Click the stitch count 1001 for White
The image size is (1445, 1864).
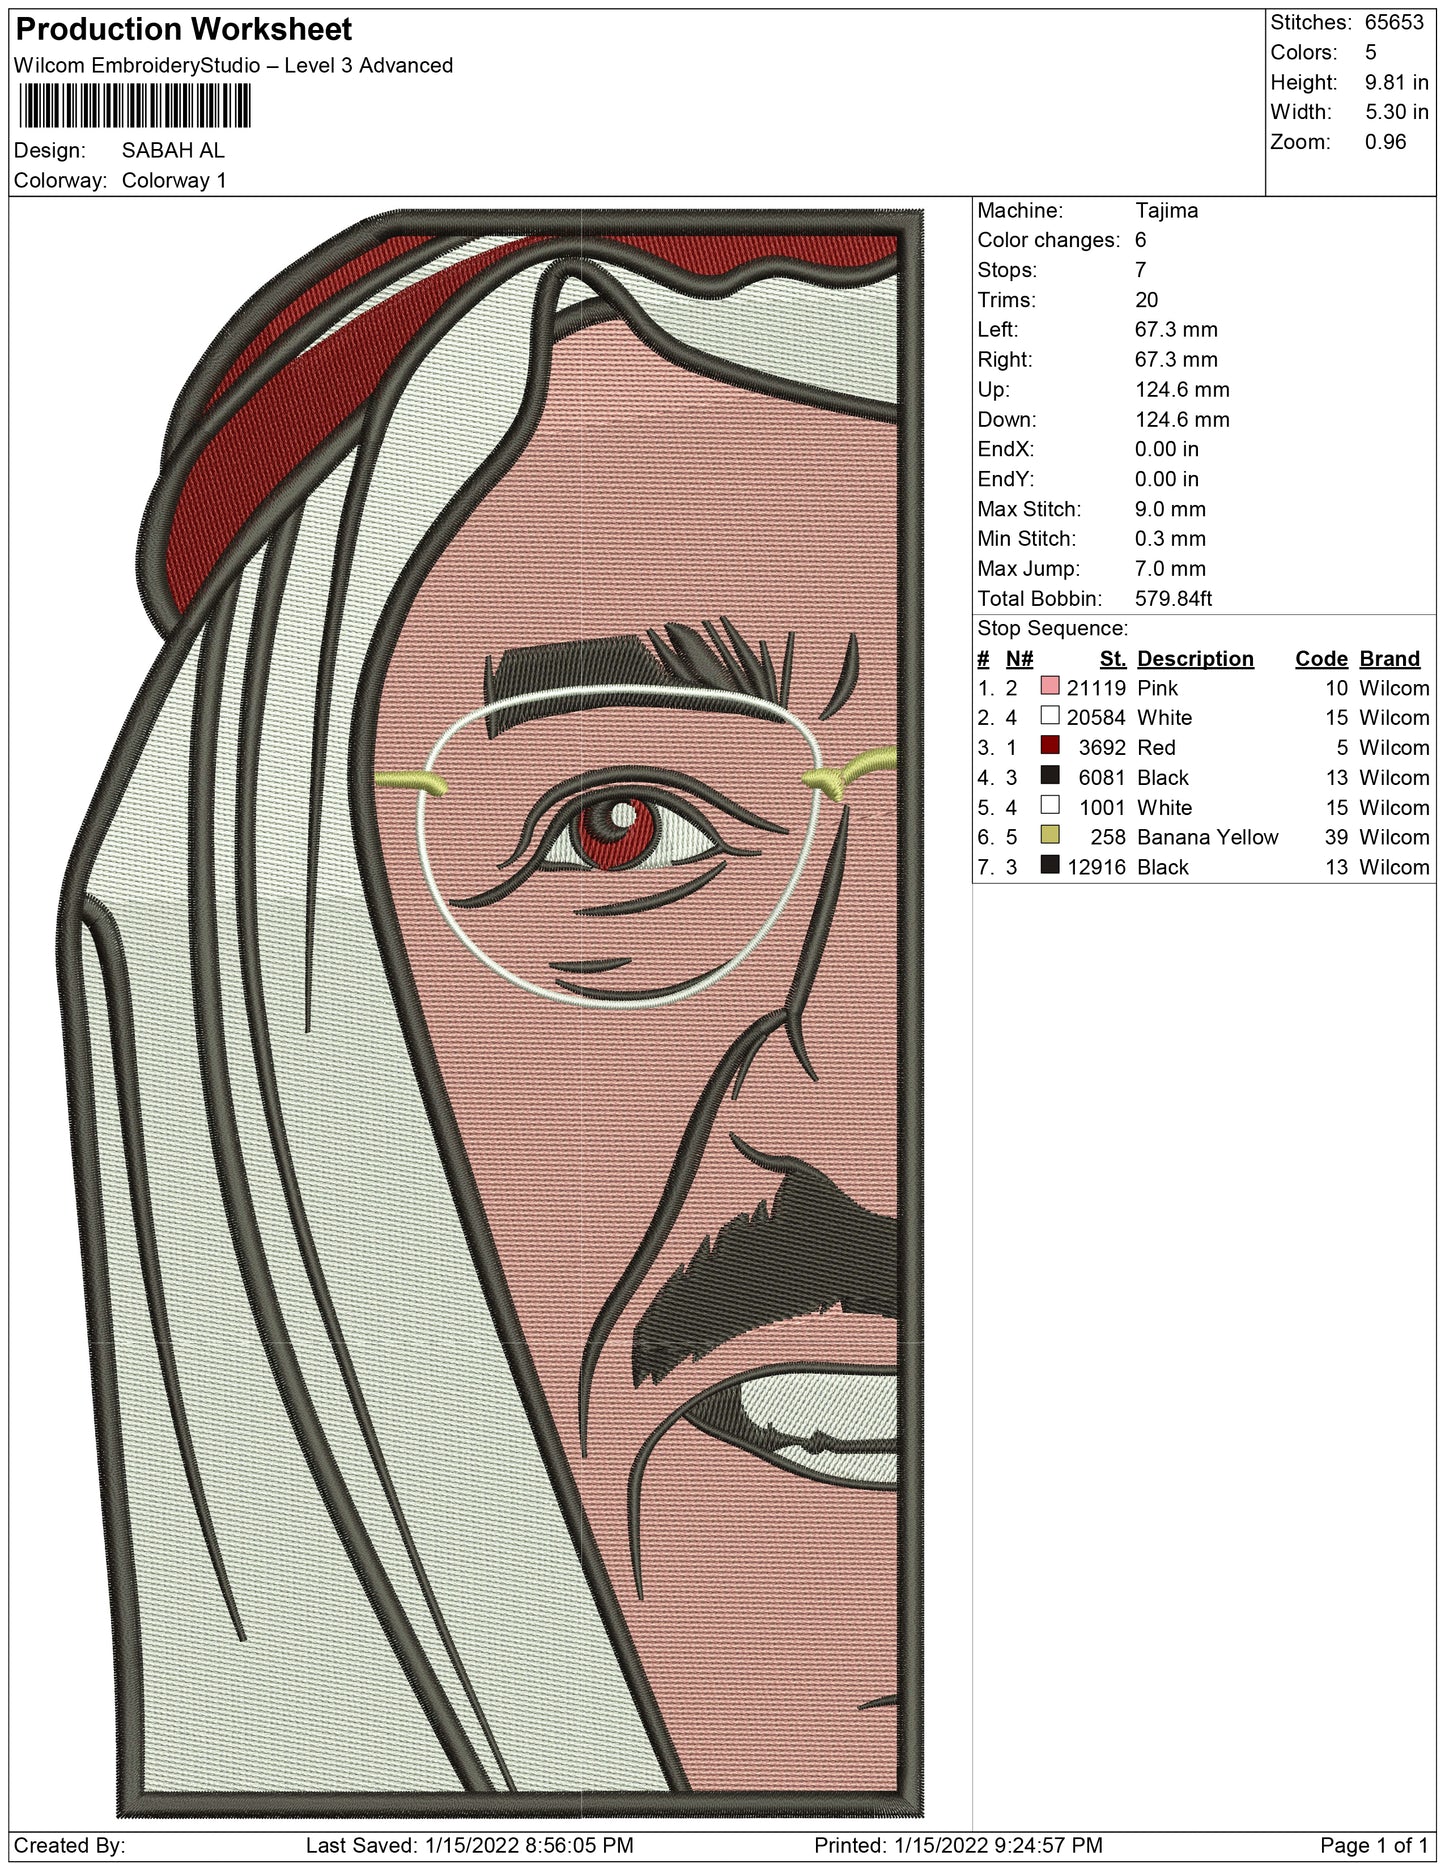[x=1102, y=808]
